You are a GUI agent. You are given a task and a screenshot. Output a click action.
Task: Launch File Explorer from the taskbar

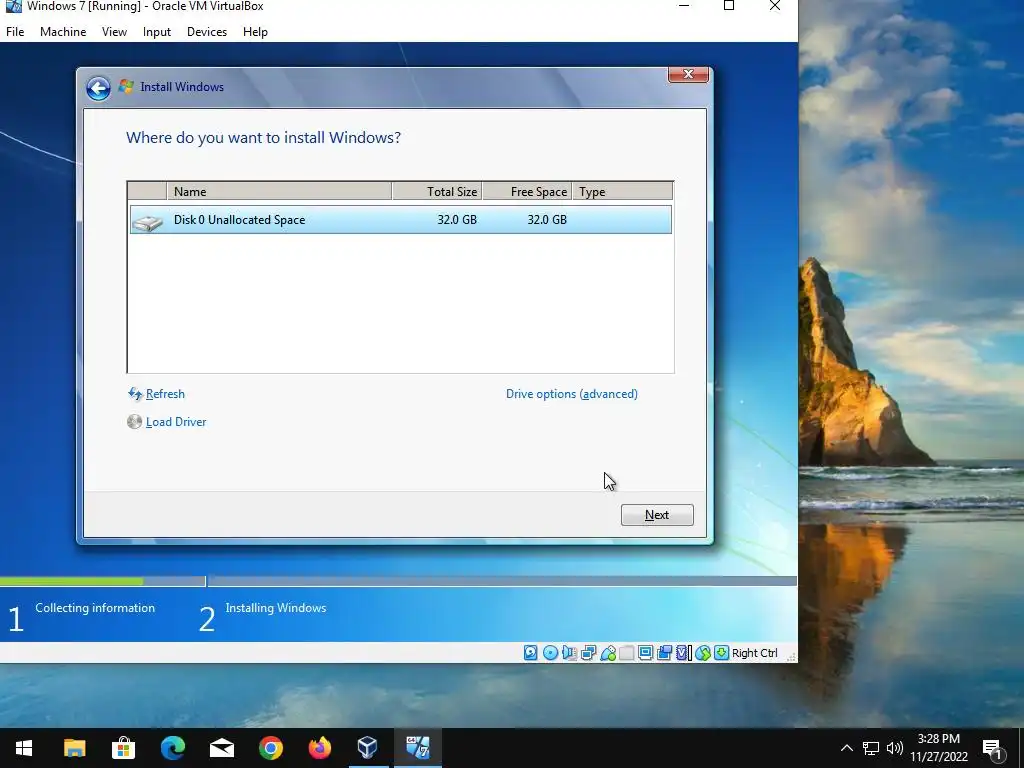[x=74, y=748]
